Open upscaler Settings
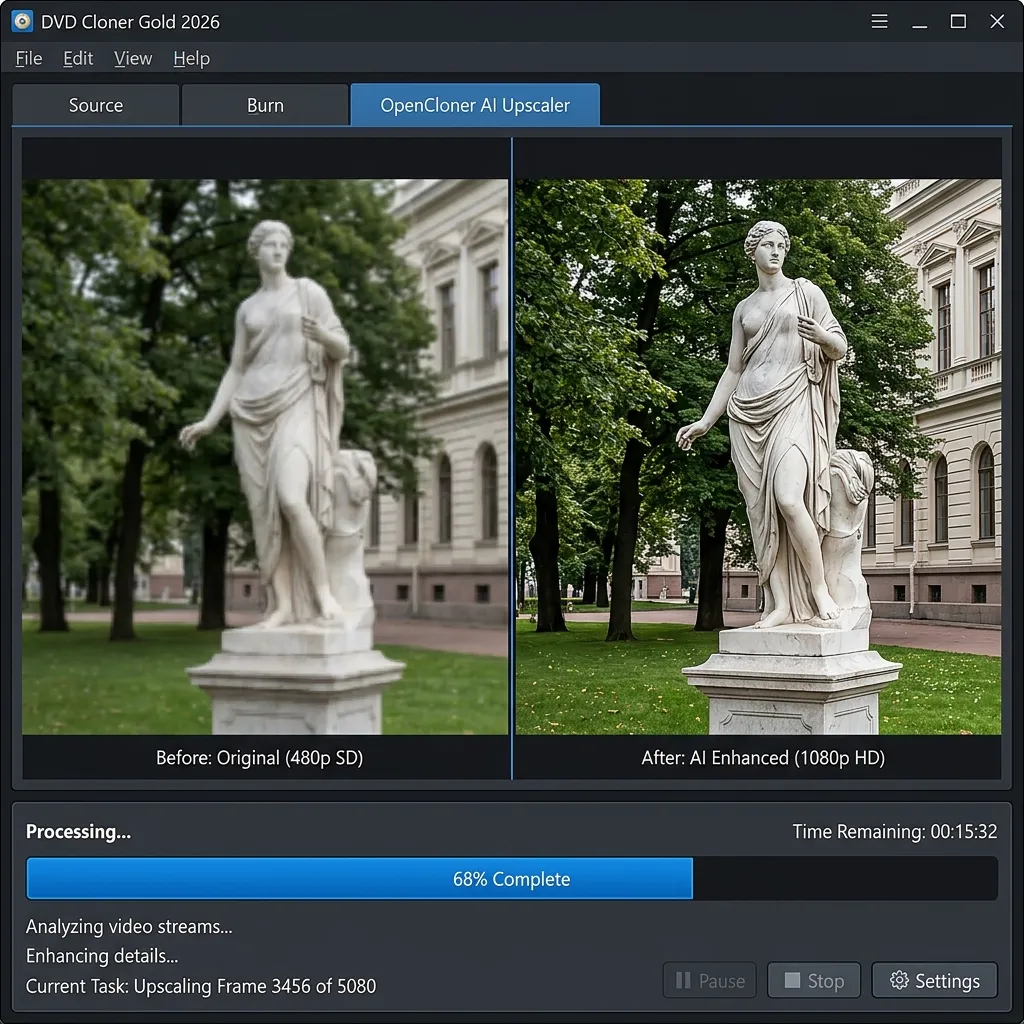 coord(935,980)
